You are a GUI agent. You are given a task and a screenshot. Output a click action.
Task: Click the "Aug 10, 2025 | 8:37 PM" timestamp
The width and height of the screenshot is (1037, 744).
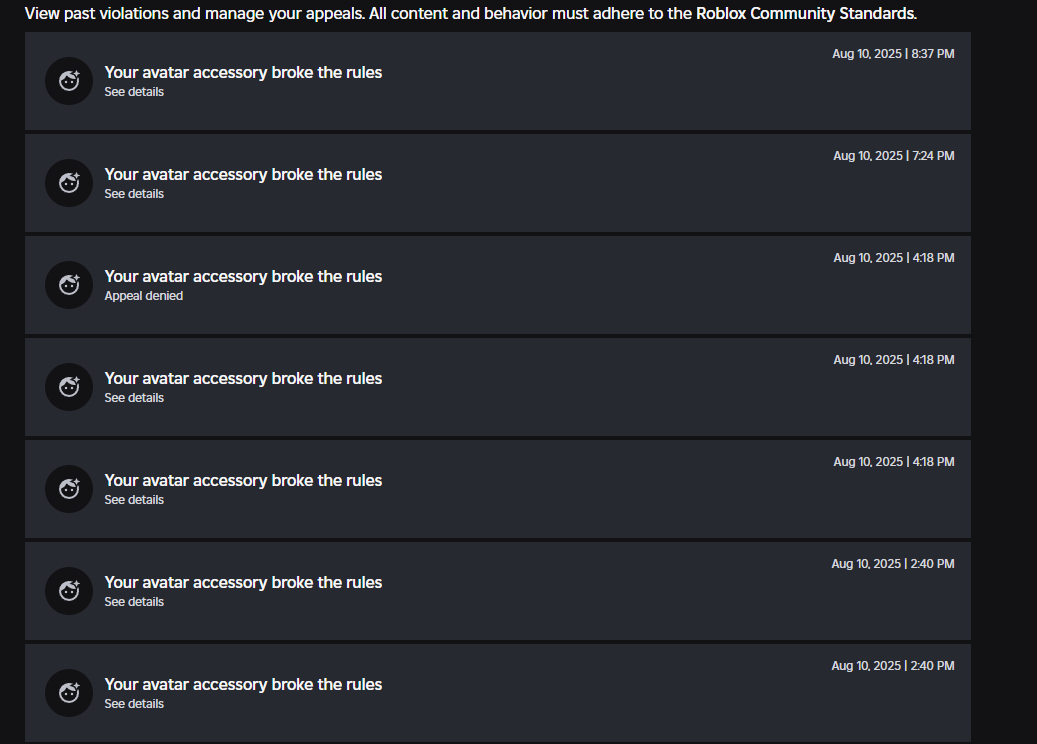point(893,54)
